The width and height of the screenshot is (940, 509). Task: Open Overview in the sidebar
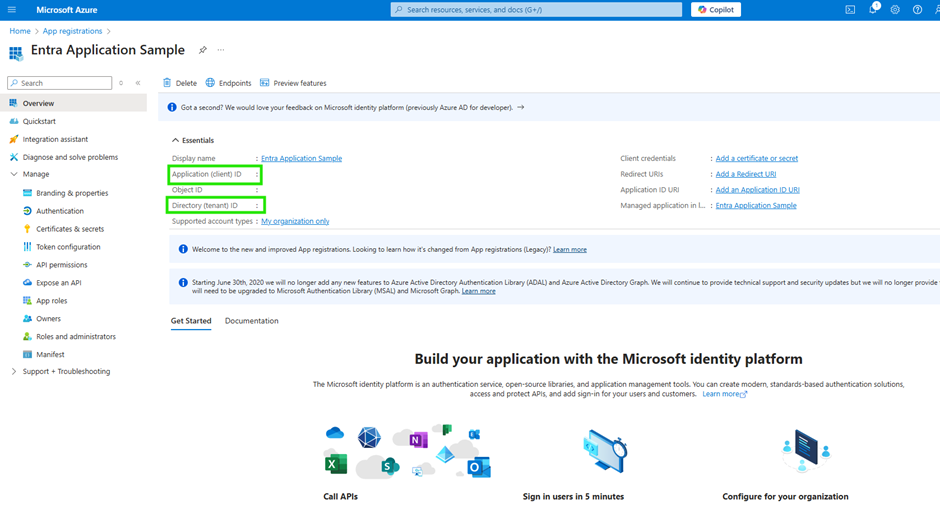click(x=73, y=103)
